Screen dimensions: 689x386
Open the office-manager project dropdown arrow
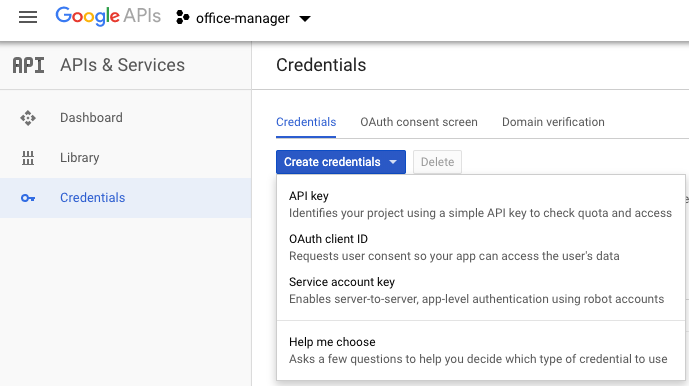point(305,18)
